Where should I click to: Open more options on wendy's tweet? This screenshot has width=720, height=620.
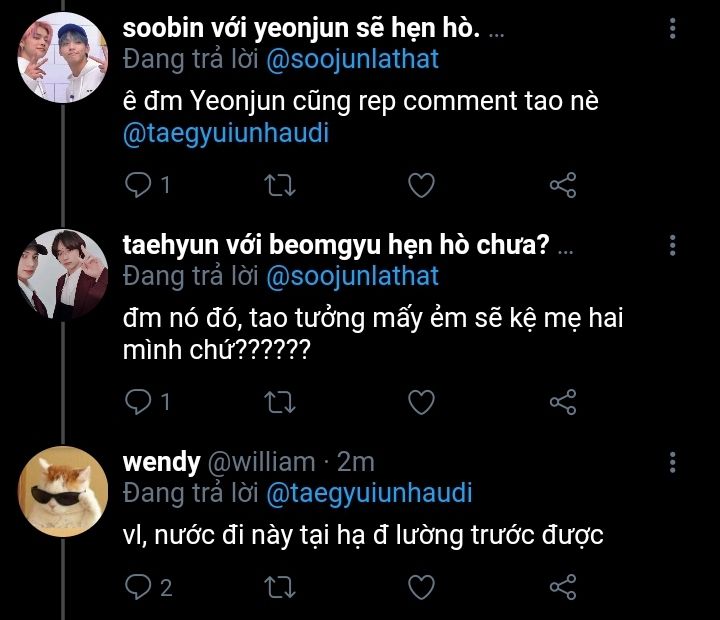673,461
